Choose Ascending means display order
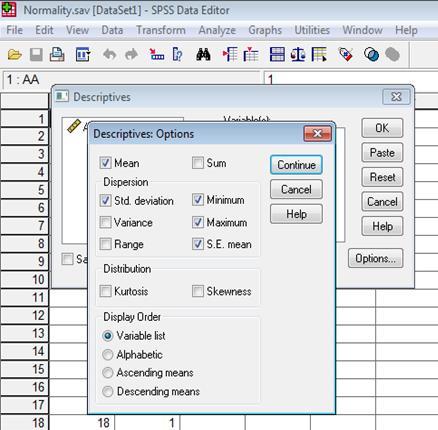 tap(107, 372)
